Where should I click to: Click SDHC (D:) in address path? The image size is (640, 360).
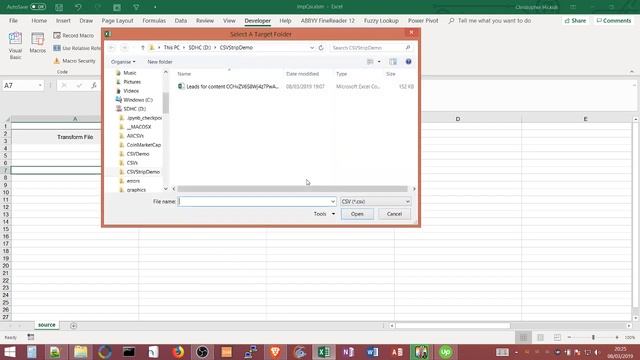click(x=199, y=48)
